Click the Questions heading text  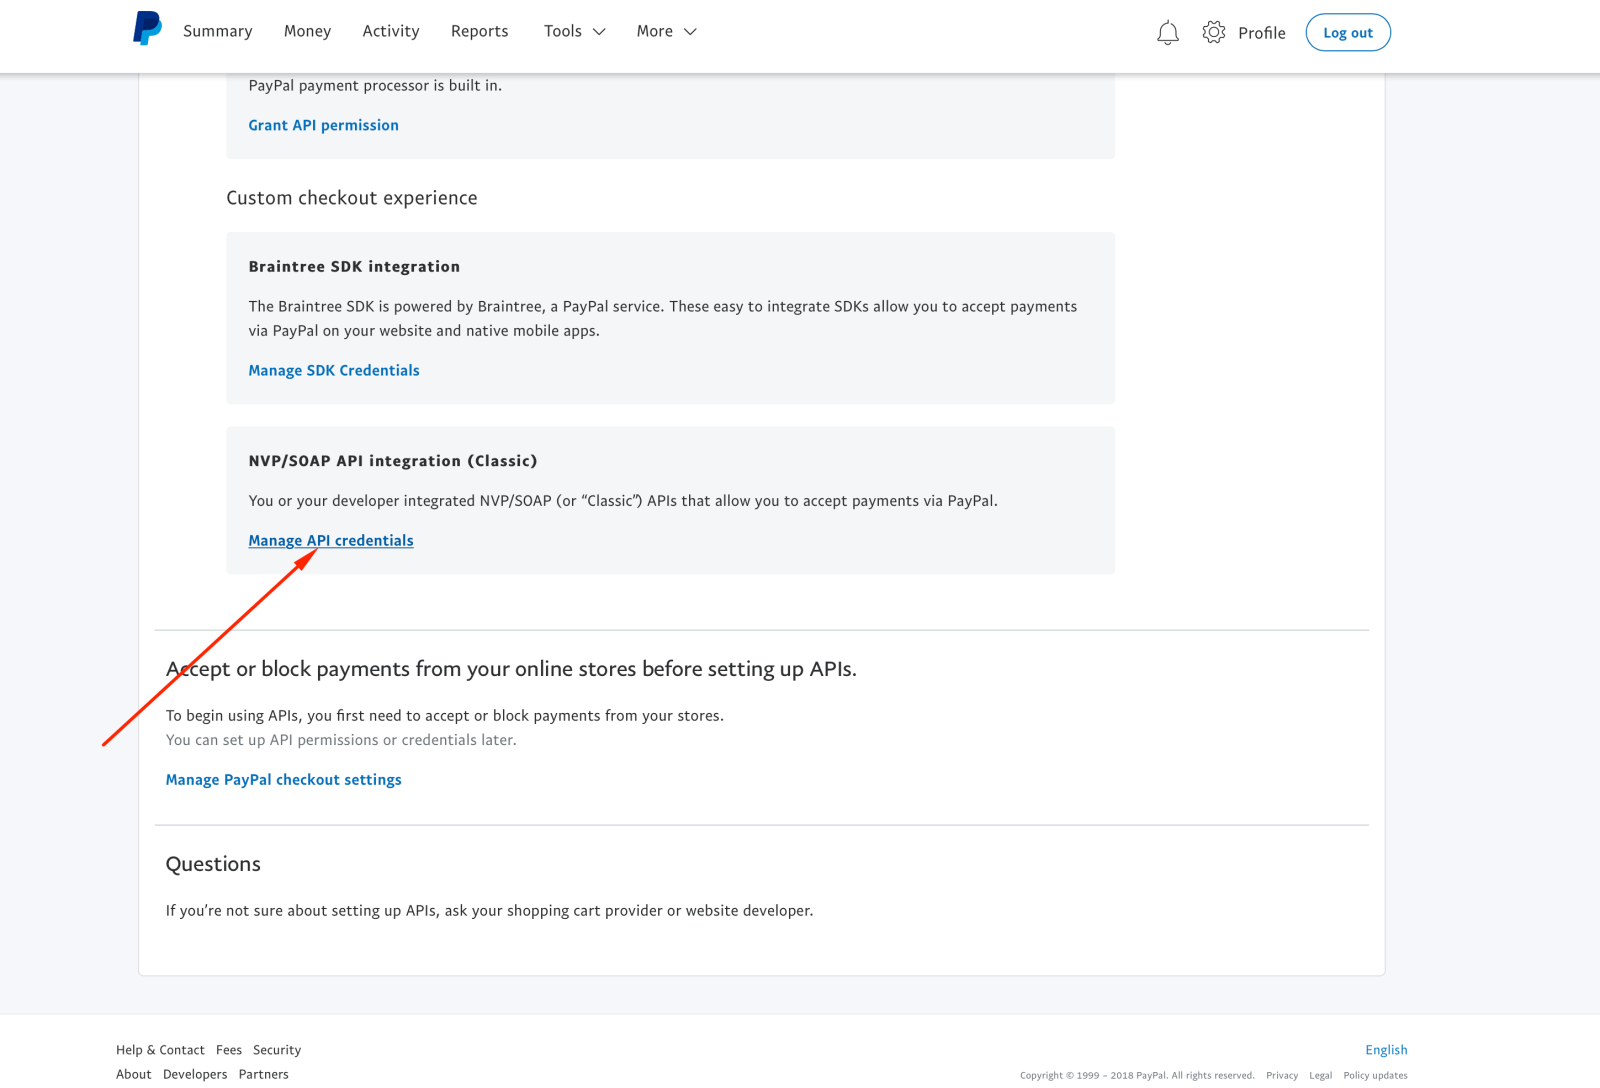[x=213, y=864]
